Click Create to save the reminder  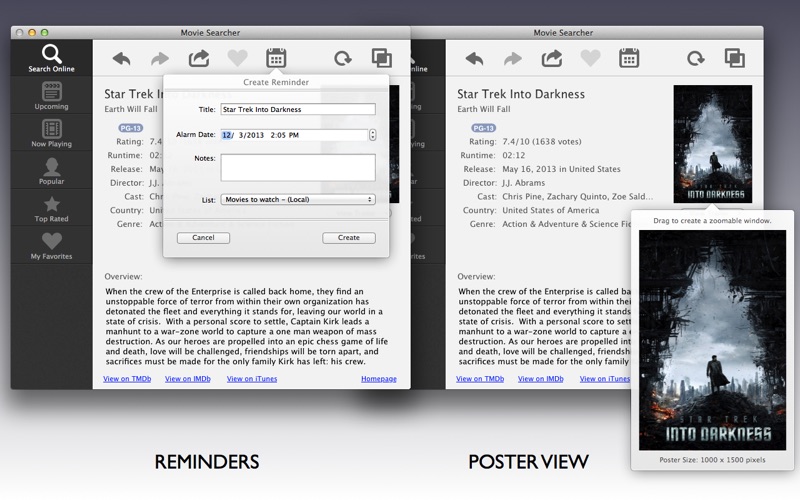349,238
